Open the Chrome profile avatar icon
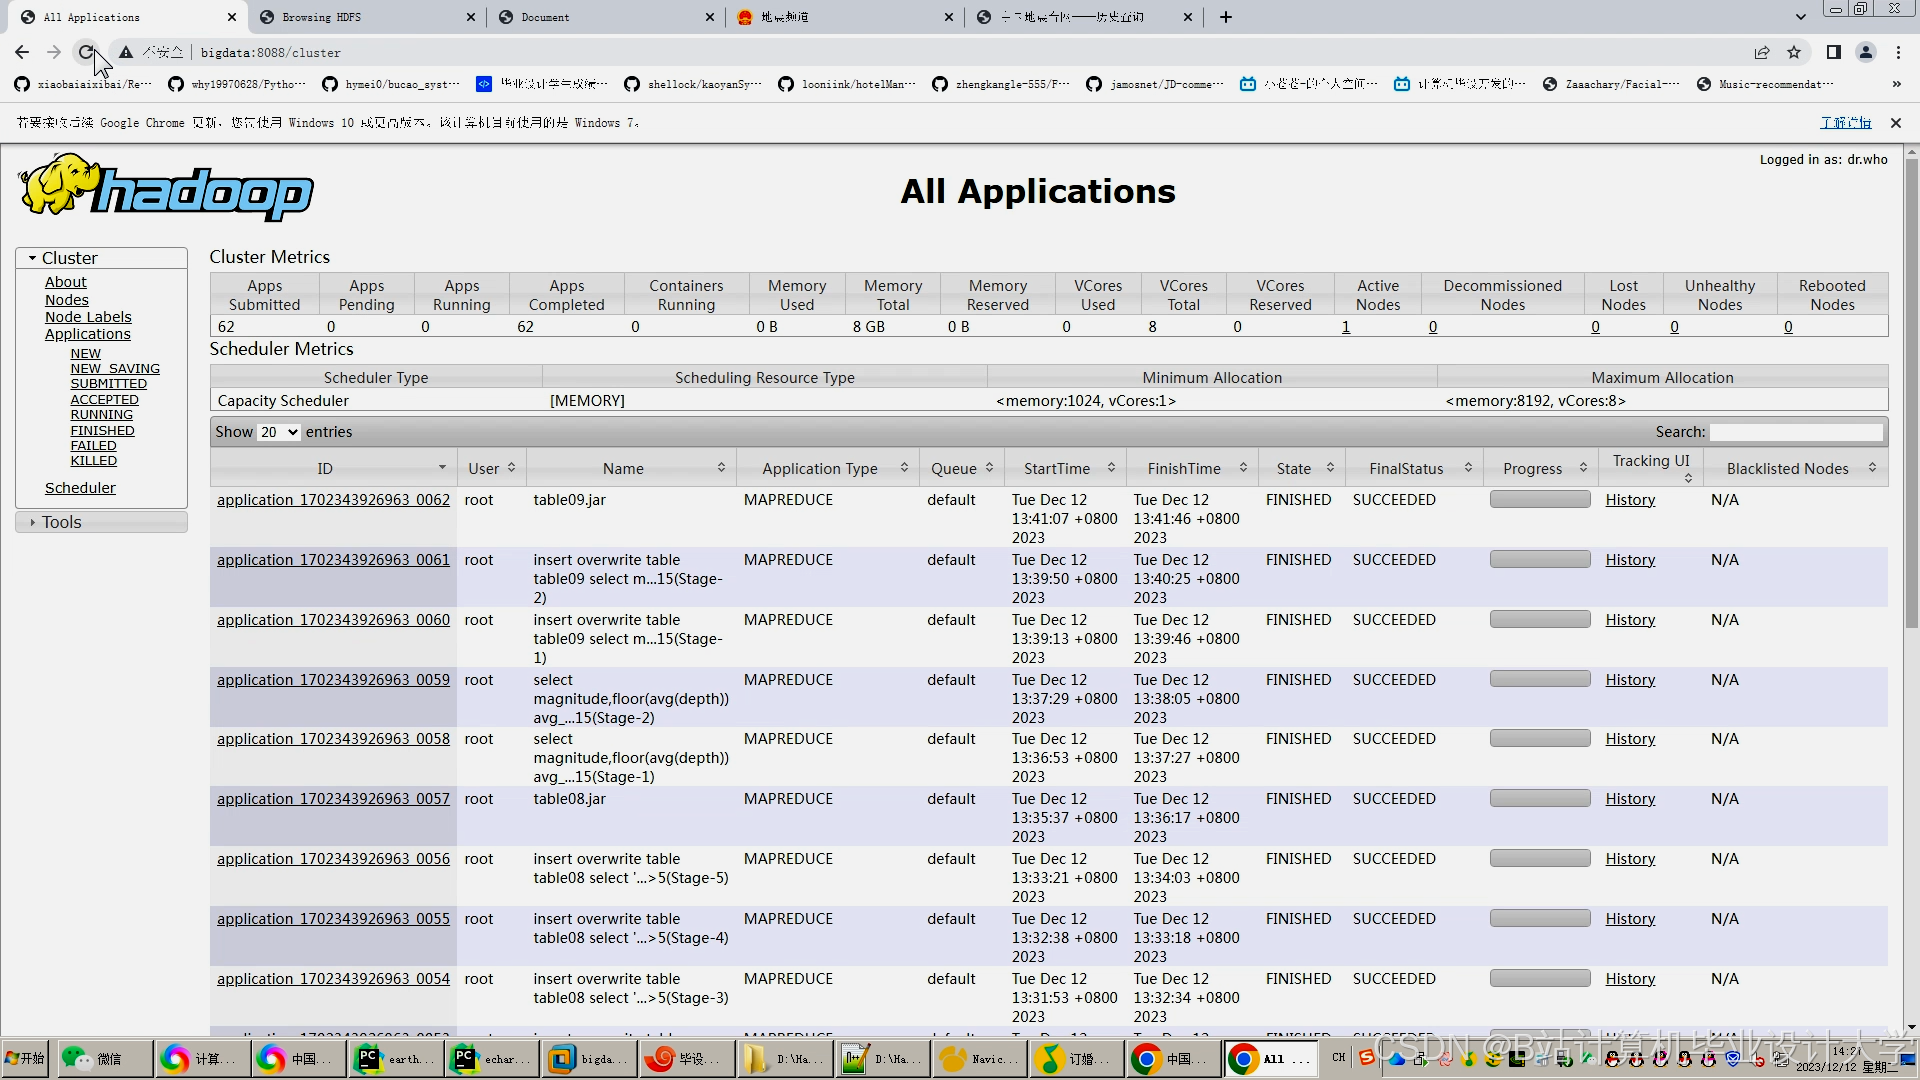The height and width of the screenshot is (1080, 1920). click(1866, 52)
